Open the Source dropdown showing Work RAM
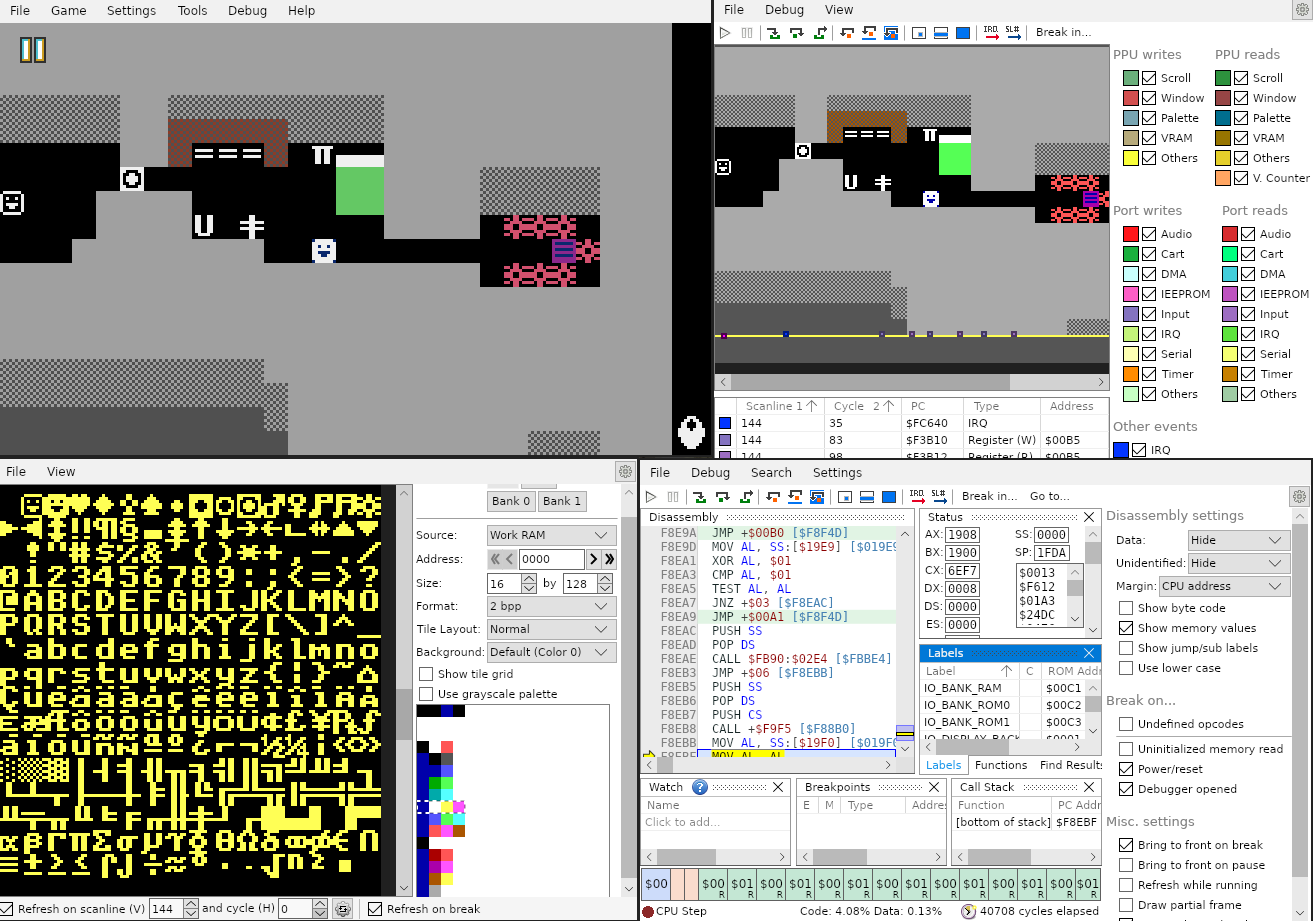Screen dimensions: 1313x921 tap(551, 535)
